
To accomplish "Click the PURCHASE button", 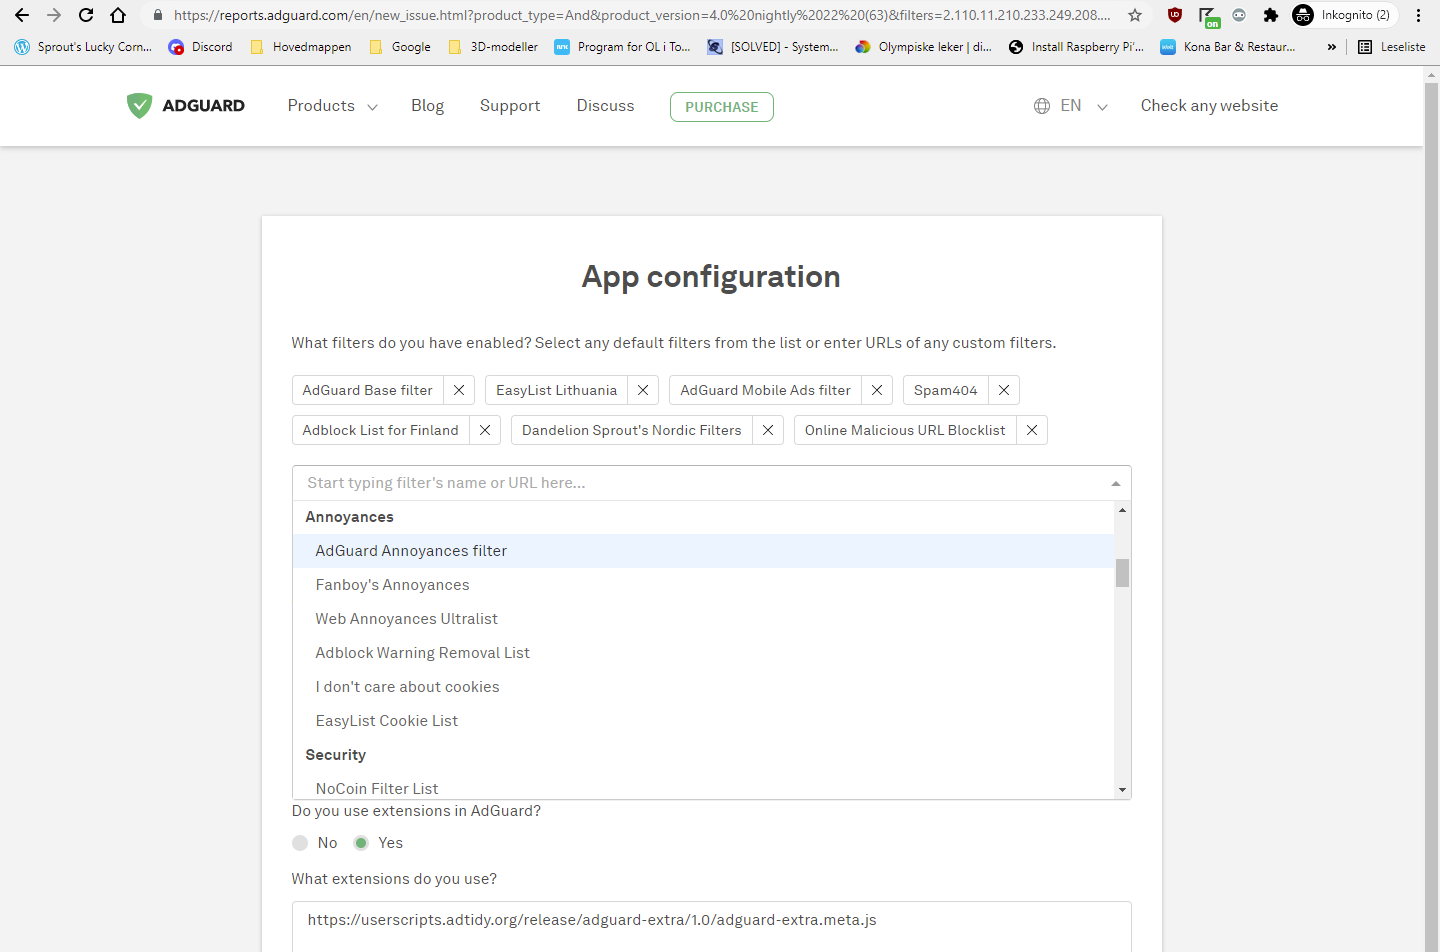I will (x=721, y=106).
